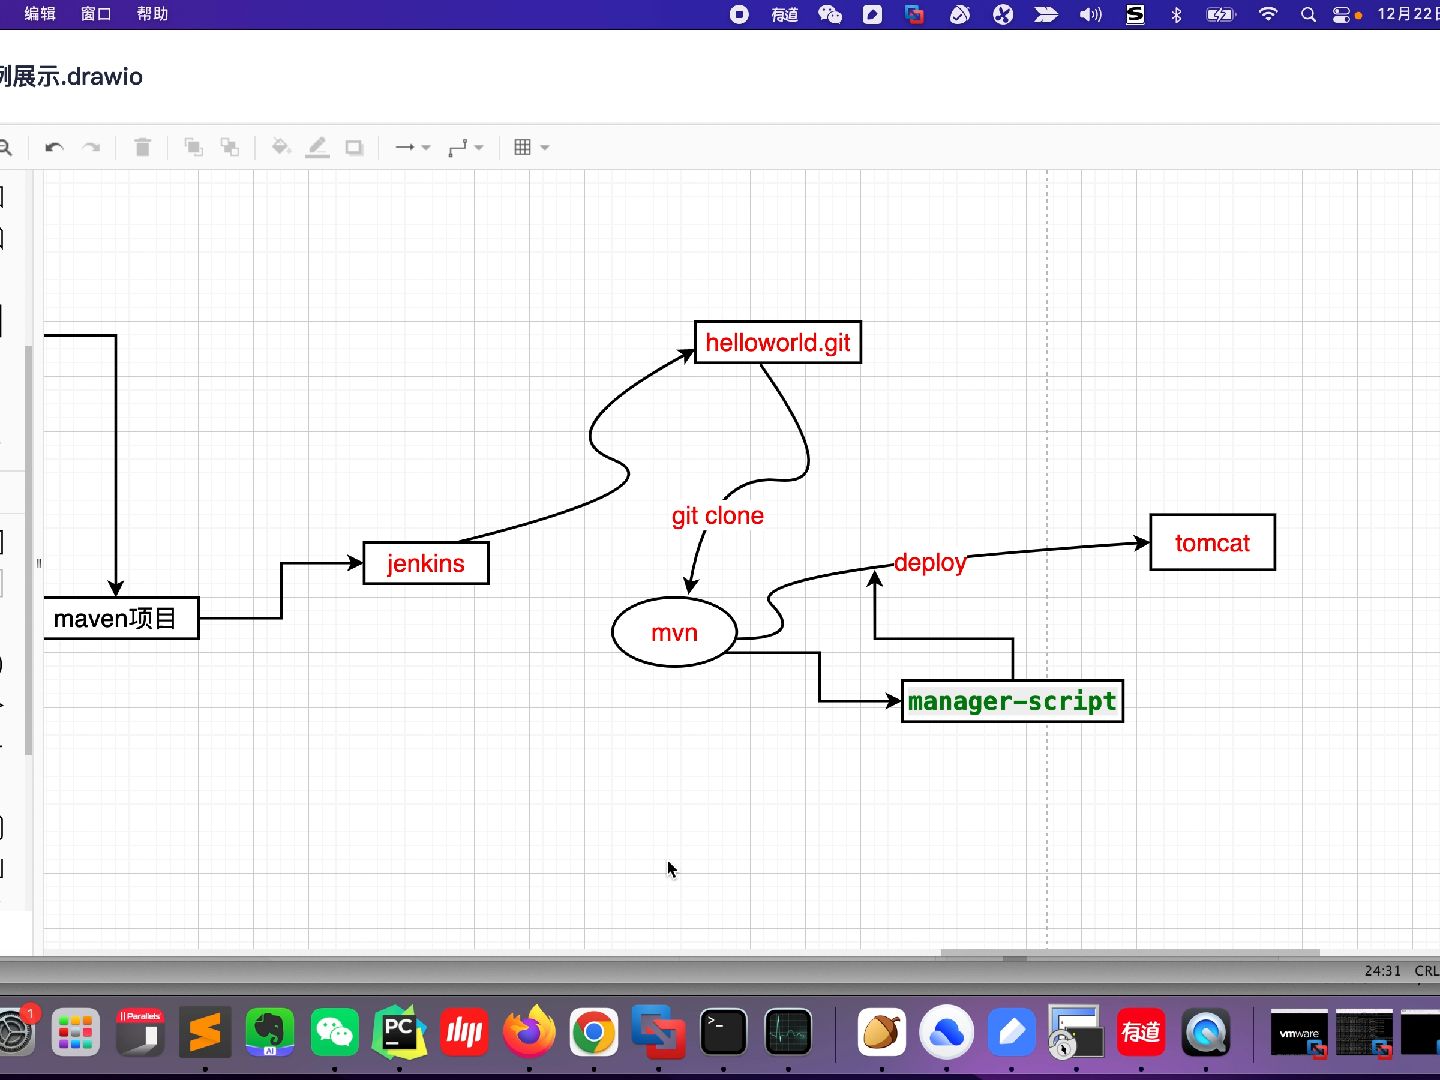Open Spotlight search in the menu bar
Image resolution: width=1440 pixels, height=1080 pixels.
coord(1308,14)
